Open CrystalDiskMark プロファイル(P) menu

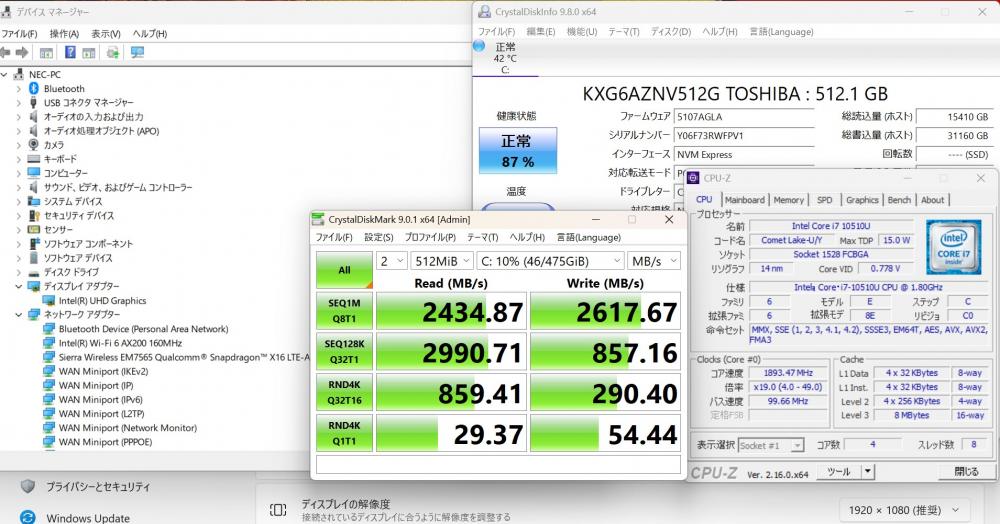point(430,237)
